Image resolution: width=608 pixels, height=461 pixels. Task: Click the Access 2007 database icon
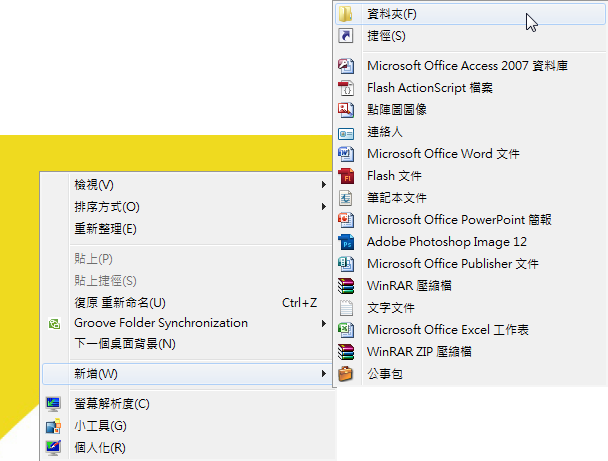[345, 66]
